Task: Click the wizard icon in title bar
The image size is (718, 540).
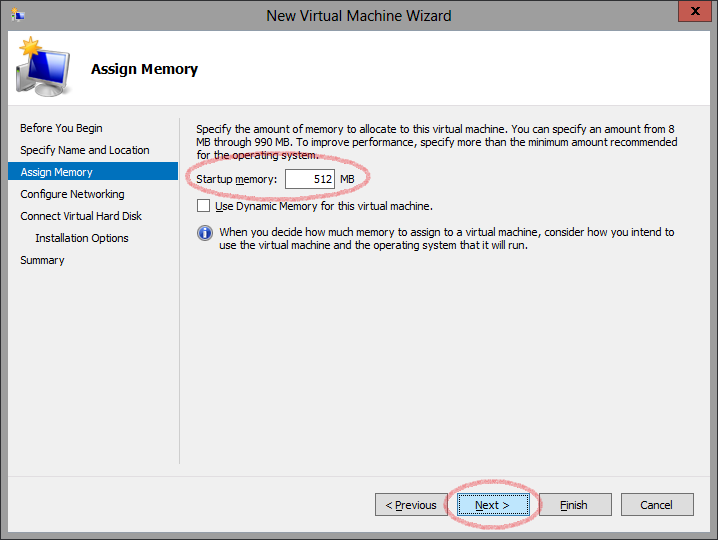Action: point(18,15)
